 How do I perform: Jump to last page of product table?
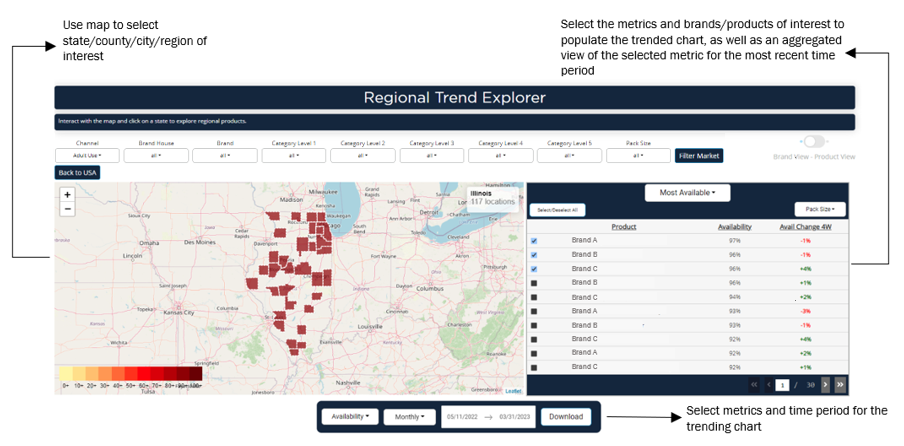(840, 384)
